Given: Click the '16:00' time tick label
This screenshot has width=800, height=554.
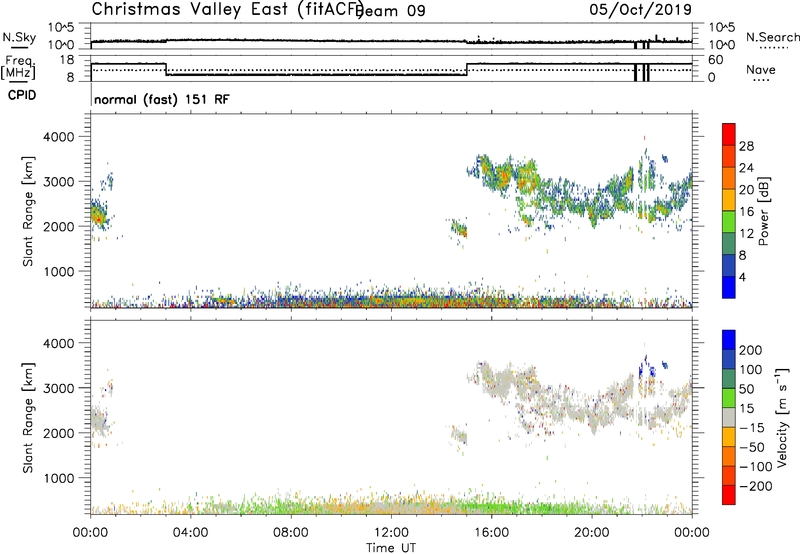Looking at the screenshot, I should pos(491,533).
